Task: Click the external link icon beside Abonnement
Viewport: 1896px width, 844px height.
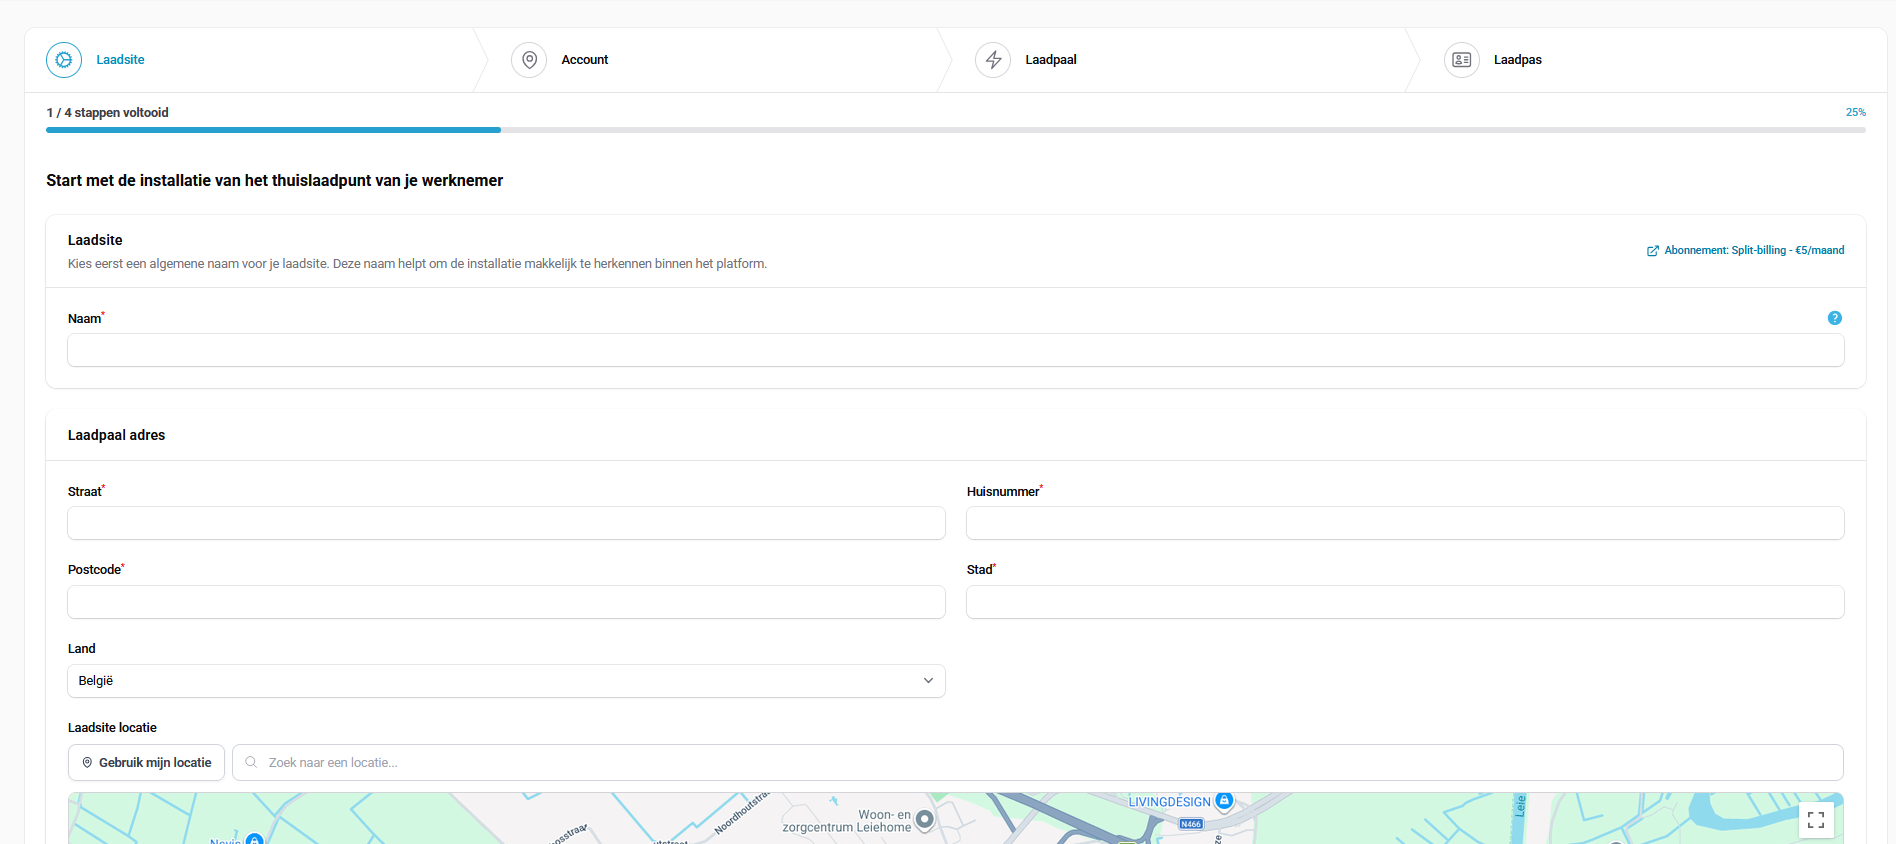Action: click(x=1653, y=251)
